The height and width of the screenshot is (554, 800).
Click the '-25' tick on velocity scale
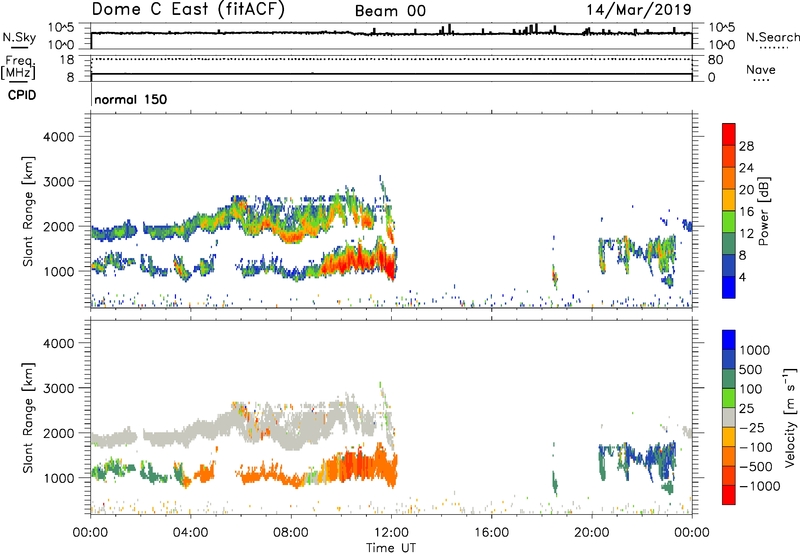click(x=753, y=427)
